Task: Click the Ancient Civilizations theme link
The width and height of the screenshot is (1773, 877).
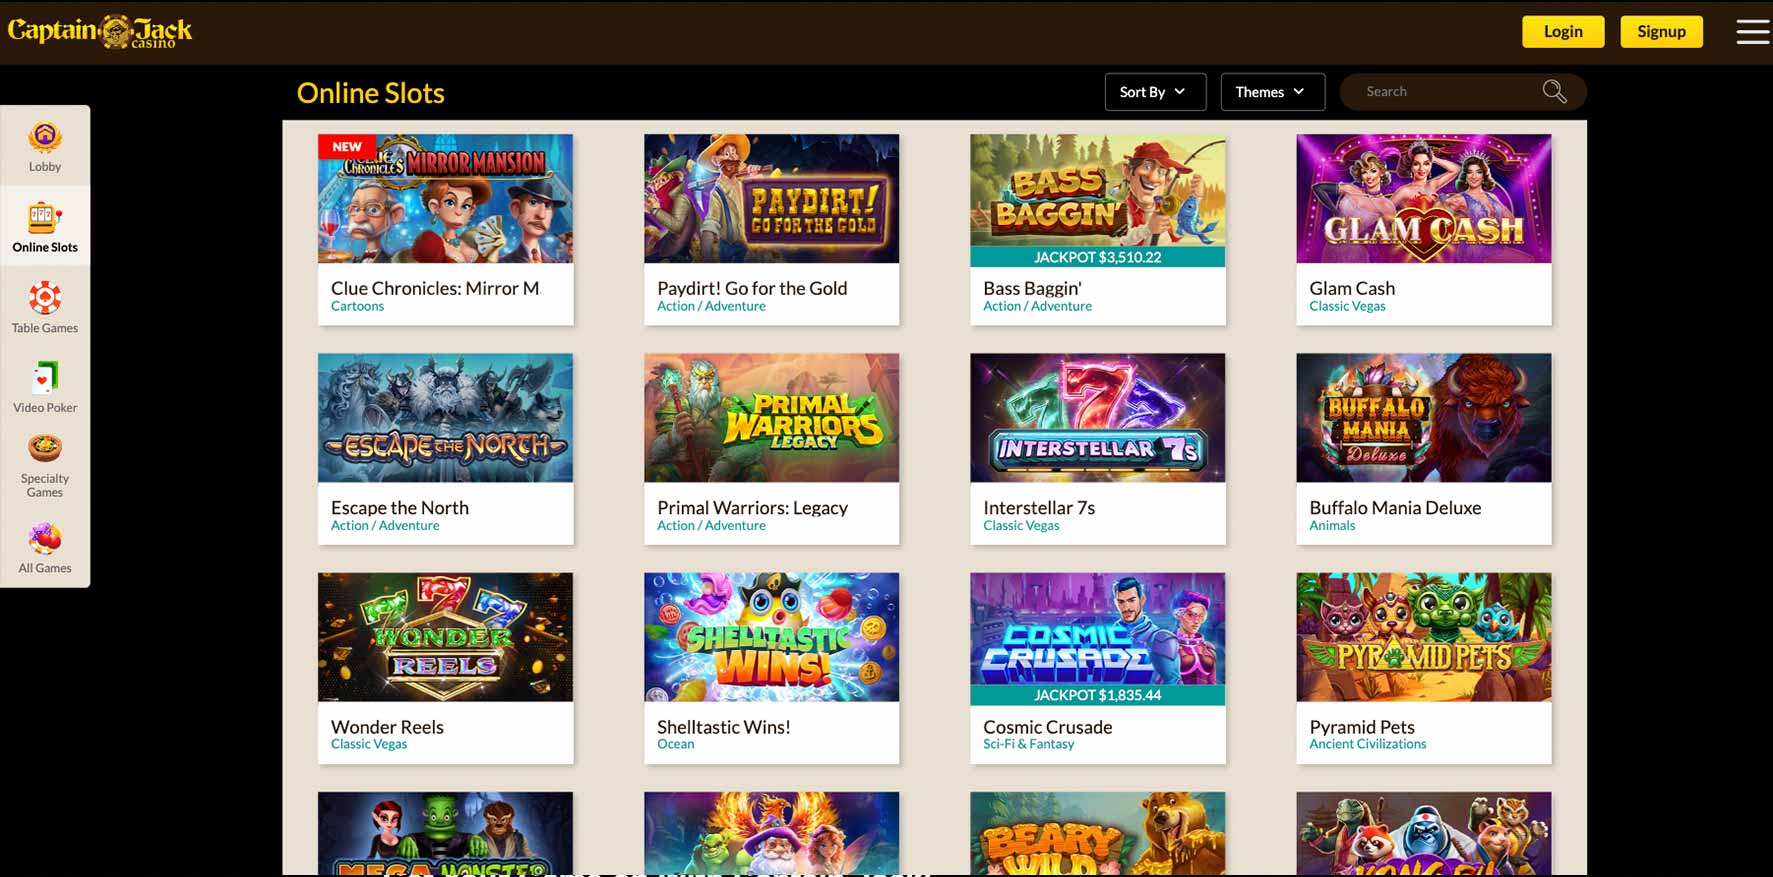Action: tap(1367, 744)
